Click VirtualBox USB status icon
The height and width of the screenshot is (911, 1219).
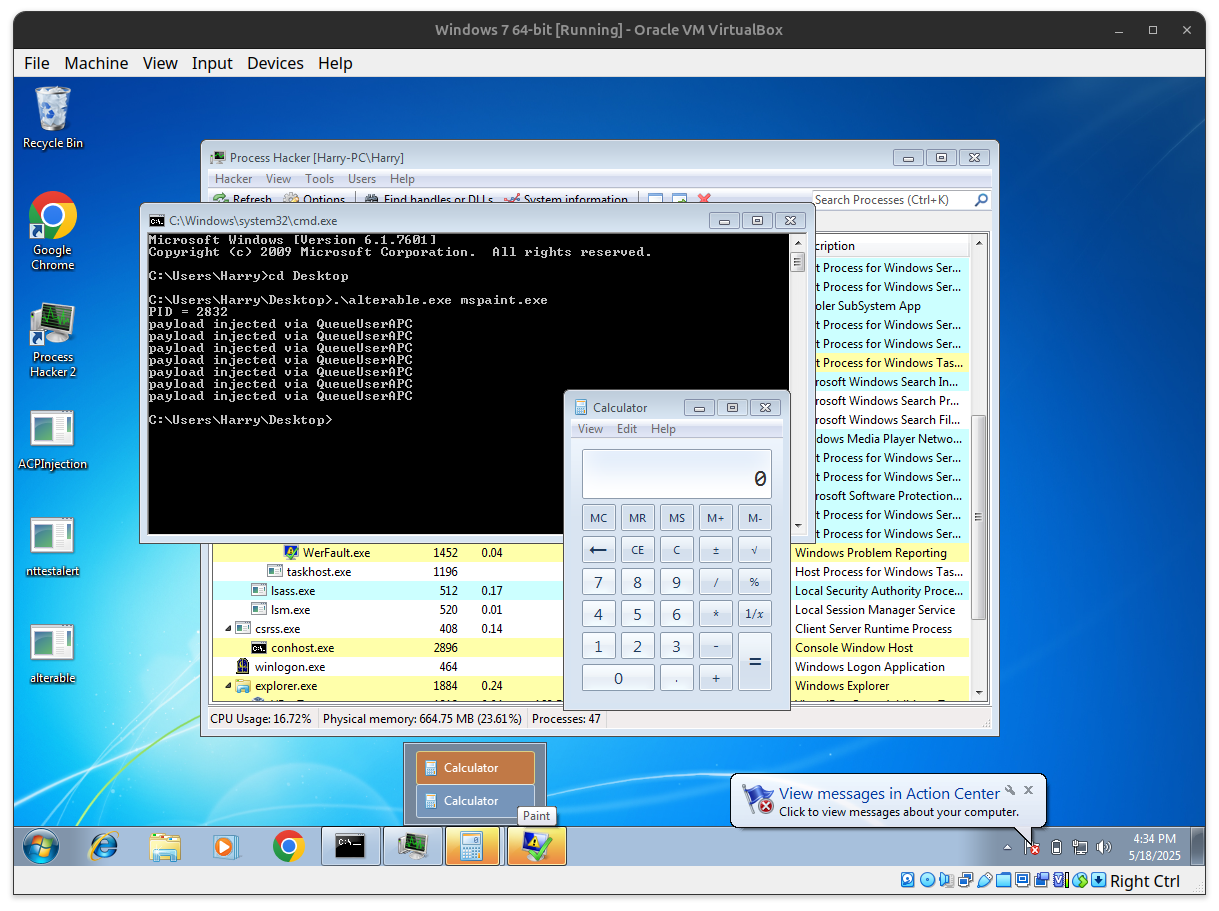pos(984,880)
